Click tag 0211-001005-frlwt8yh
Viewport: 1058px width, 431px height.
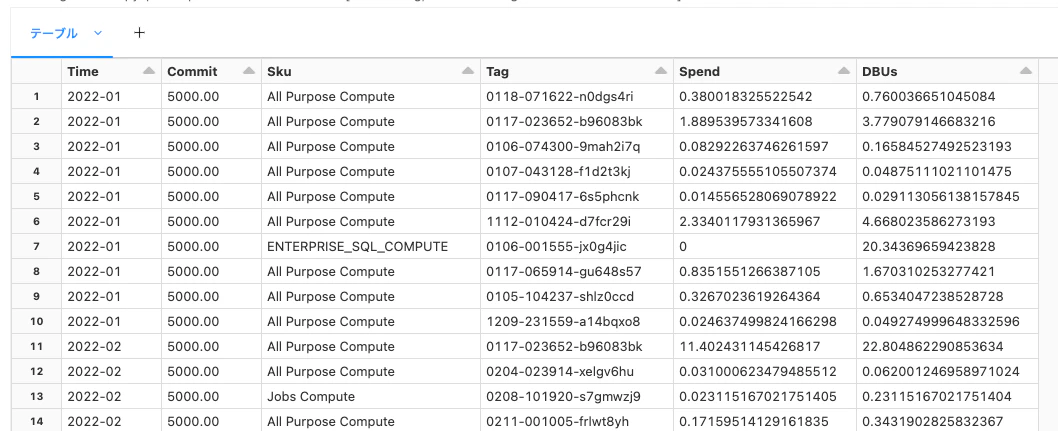click(x=559, y=422)
